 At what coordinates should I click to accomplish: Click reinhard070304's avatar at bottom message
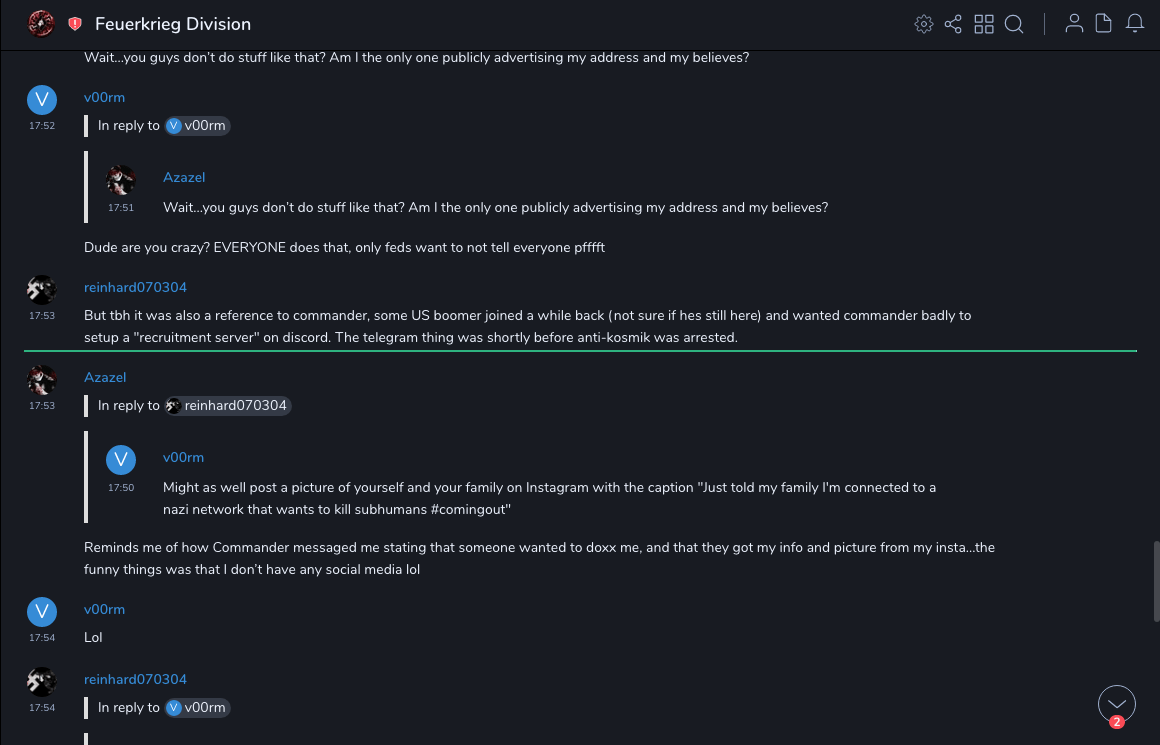coord(41,682)
